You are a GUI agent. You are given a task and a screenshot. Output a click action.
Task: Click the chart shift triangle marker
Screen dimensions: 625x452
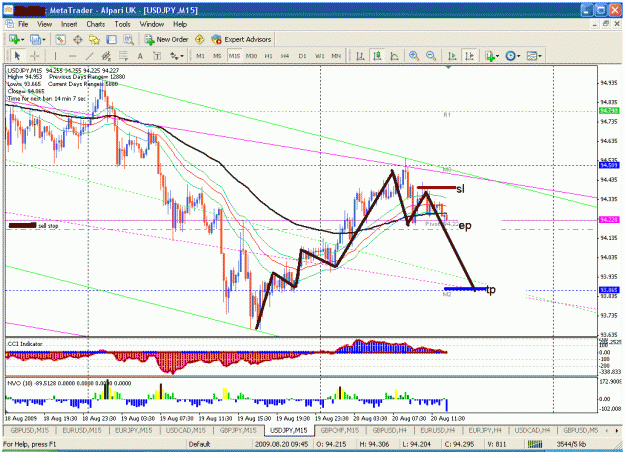448,68
